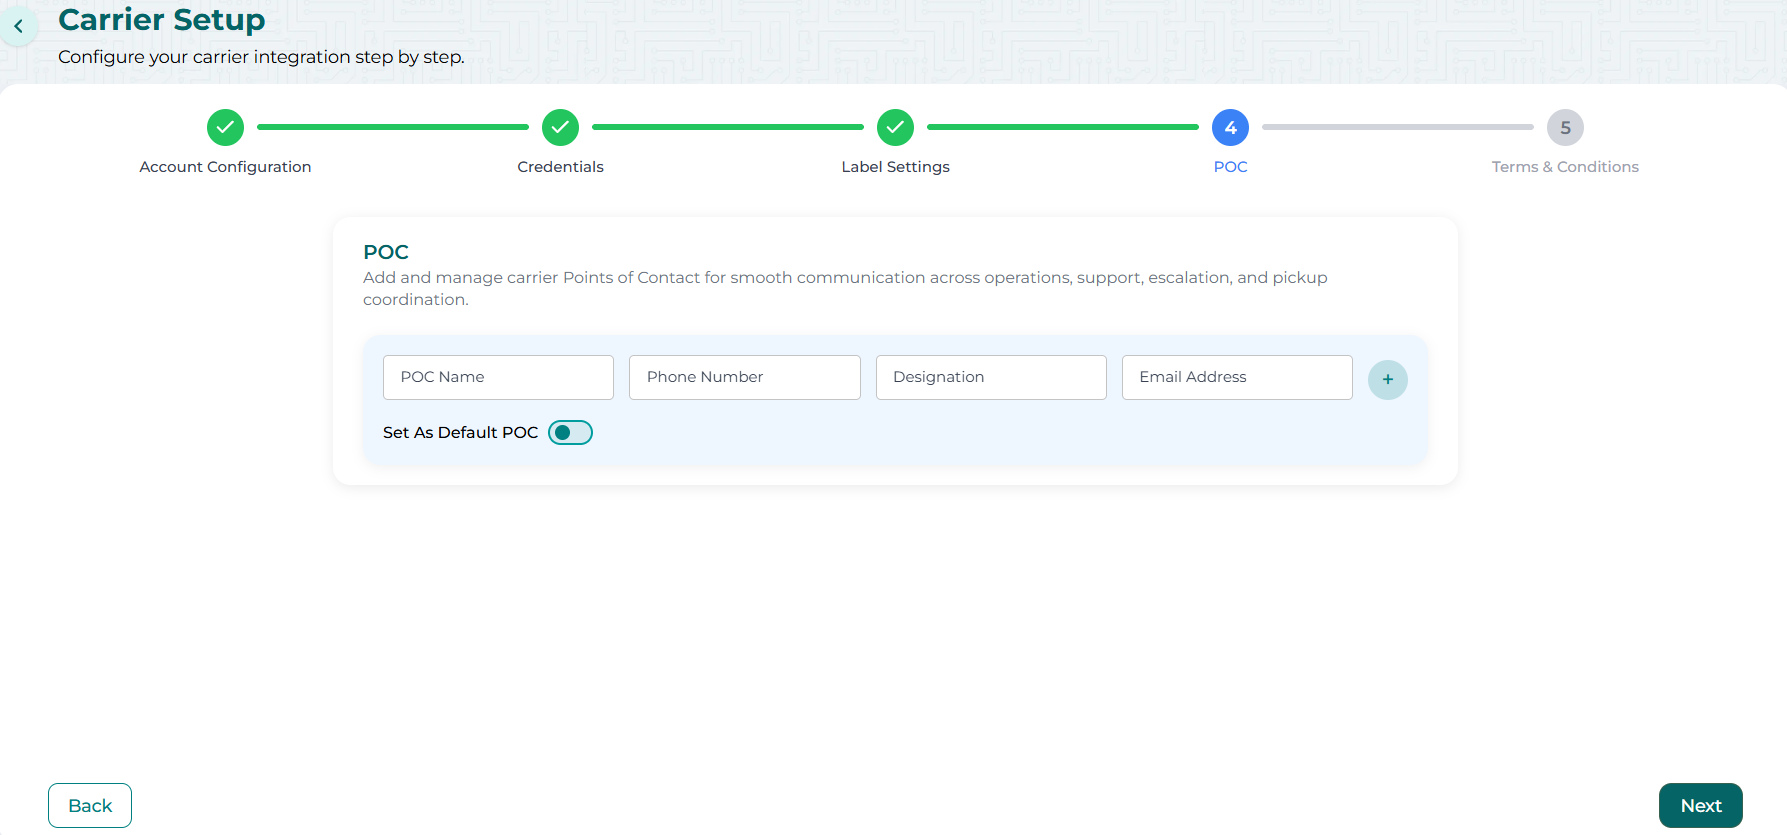
Task: Open the Credentials step label
Action: [x=560, y=167]
